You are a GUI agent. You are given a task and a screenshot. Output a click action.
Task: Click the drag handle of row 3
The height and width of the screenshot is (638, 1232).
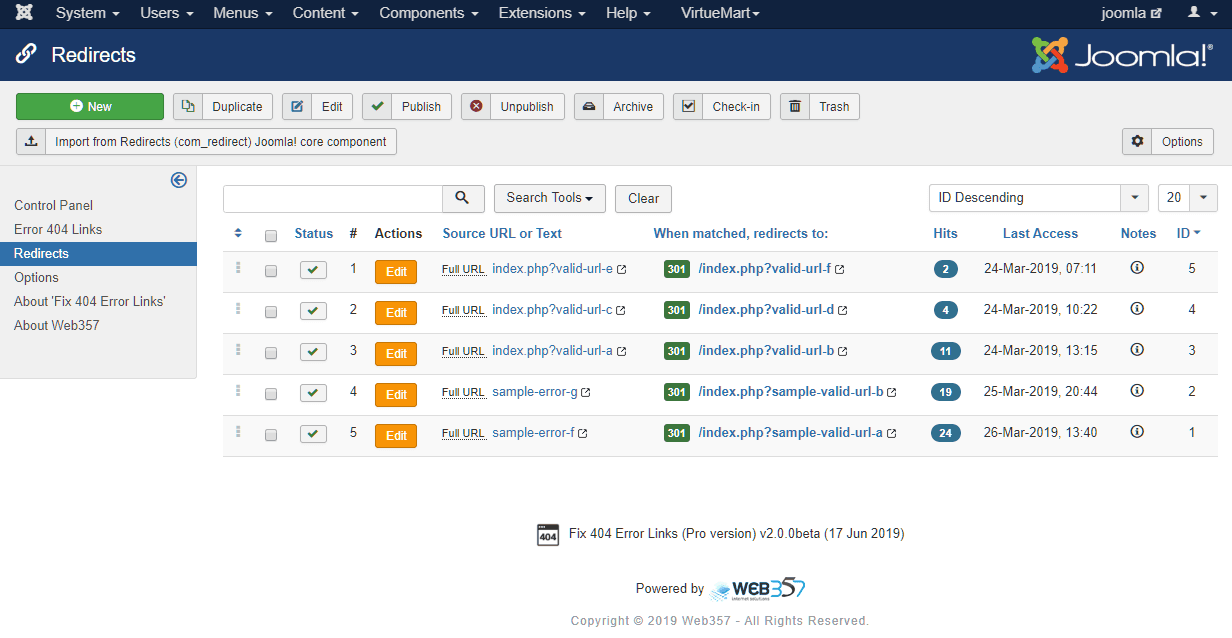tap(238, 350)
